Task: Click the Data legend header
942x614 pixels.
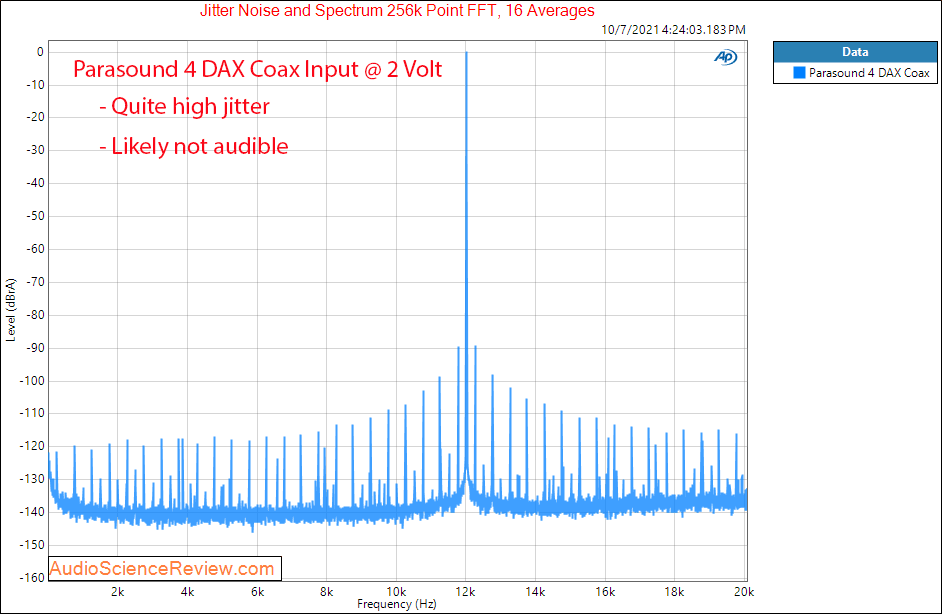Action: tap(855, 52)
